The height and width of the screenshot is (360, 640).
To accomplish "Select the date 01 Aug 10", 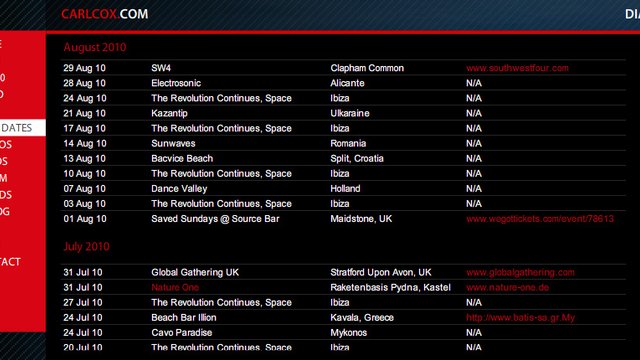I will [84, 219].
